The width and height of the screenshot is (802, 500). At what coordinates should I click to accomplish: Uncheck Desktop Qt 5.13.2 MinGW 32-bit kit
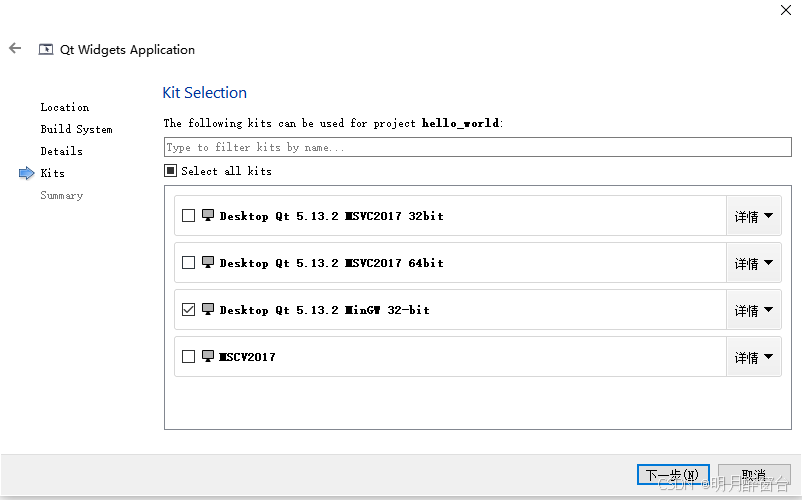189,310
